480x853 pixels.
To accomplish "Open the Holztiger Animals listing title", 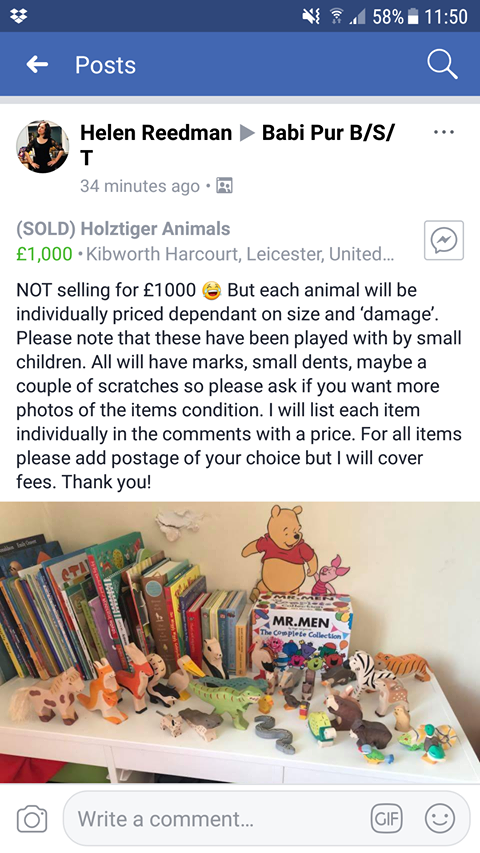I will click(x=123, y=228).
